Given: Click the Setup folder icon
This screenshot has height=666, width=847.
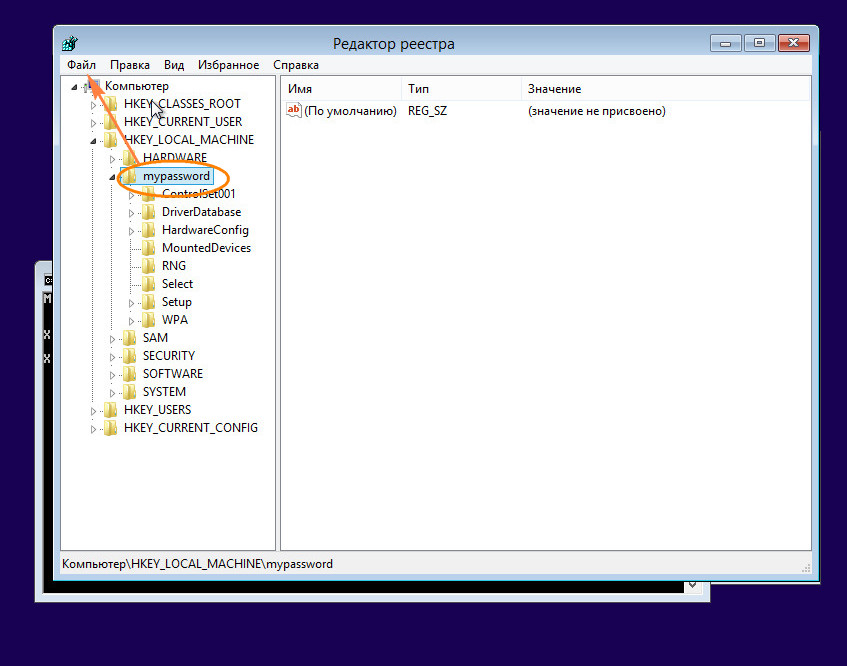Looking at the screenshot, I should click(149, 302).
